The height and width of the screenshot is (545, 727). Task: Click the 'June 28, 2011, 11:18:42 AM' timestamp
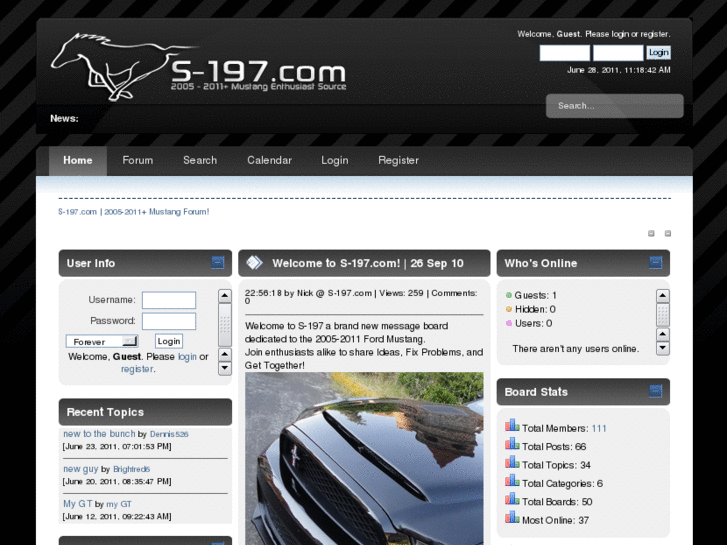[x=619, y=70]
